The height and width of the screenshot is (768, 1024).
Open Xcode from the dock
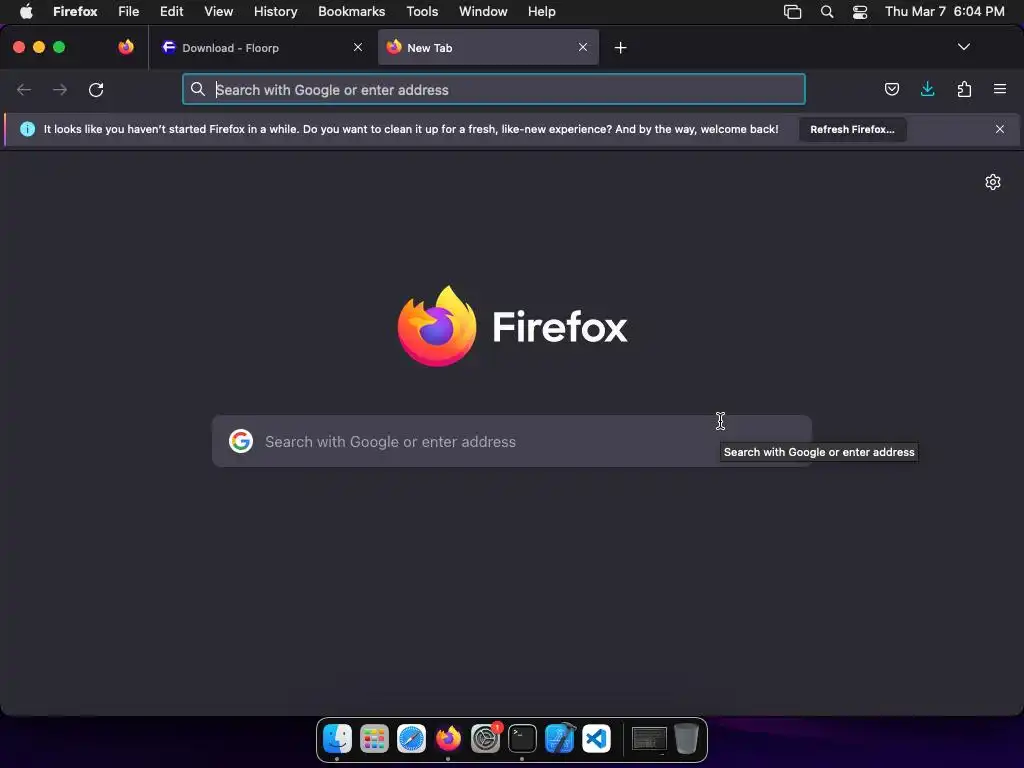tap(560, 738)
